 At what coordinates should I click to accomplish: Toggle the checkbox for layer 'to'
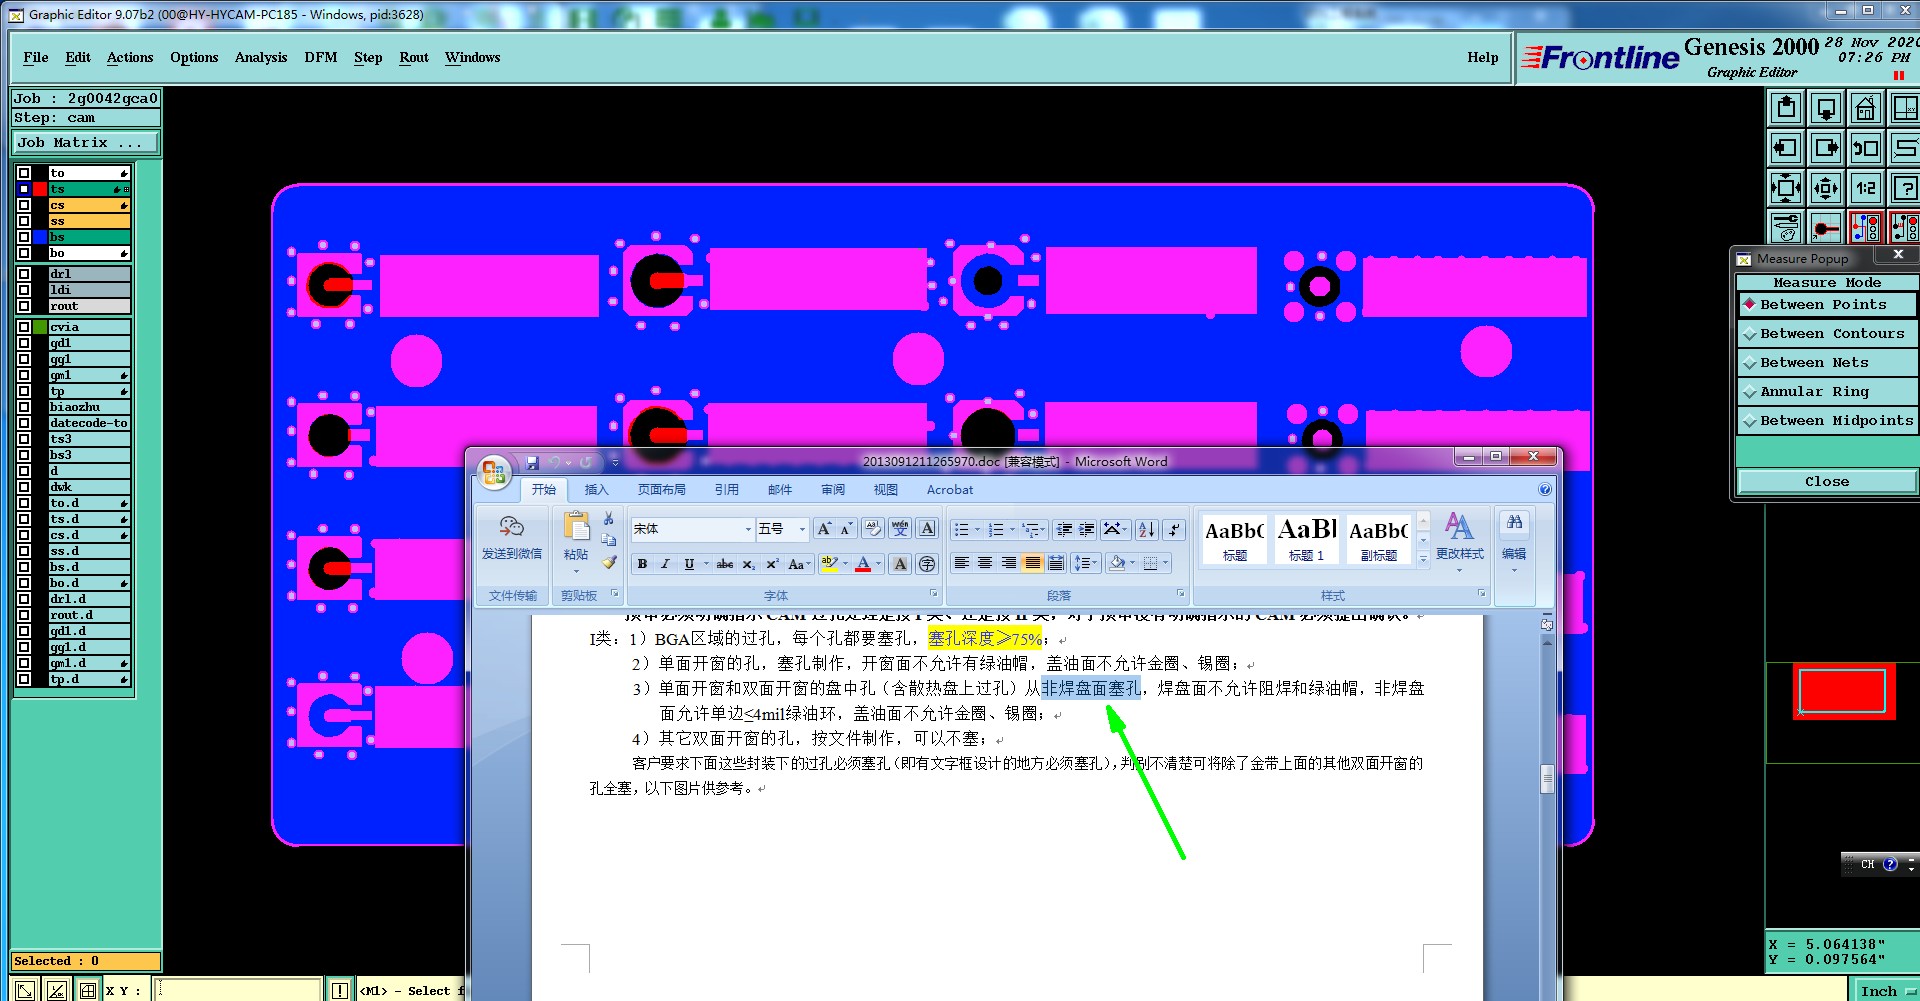[x=24, y=173]
